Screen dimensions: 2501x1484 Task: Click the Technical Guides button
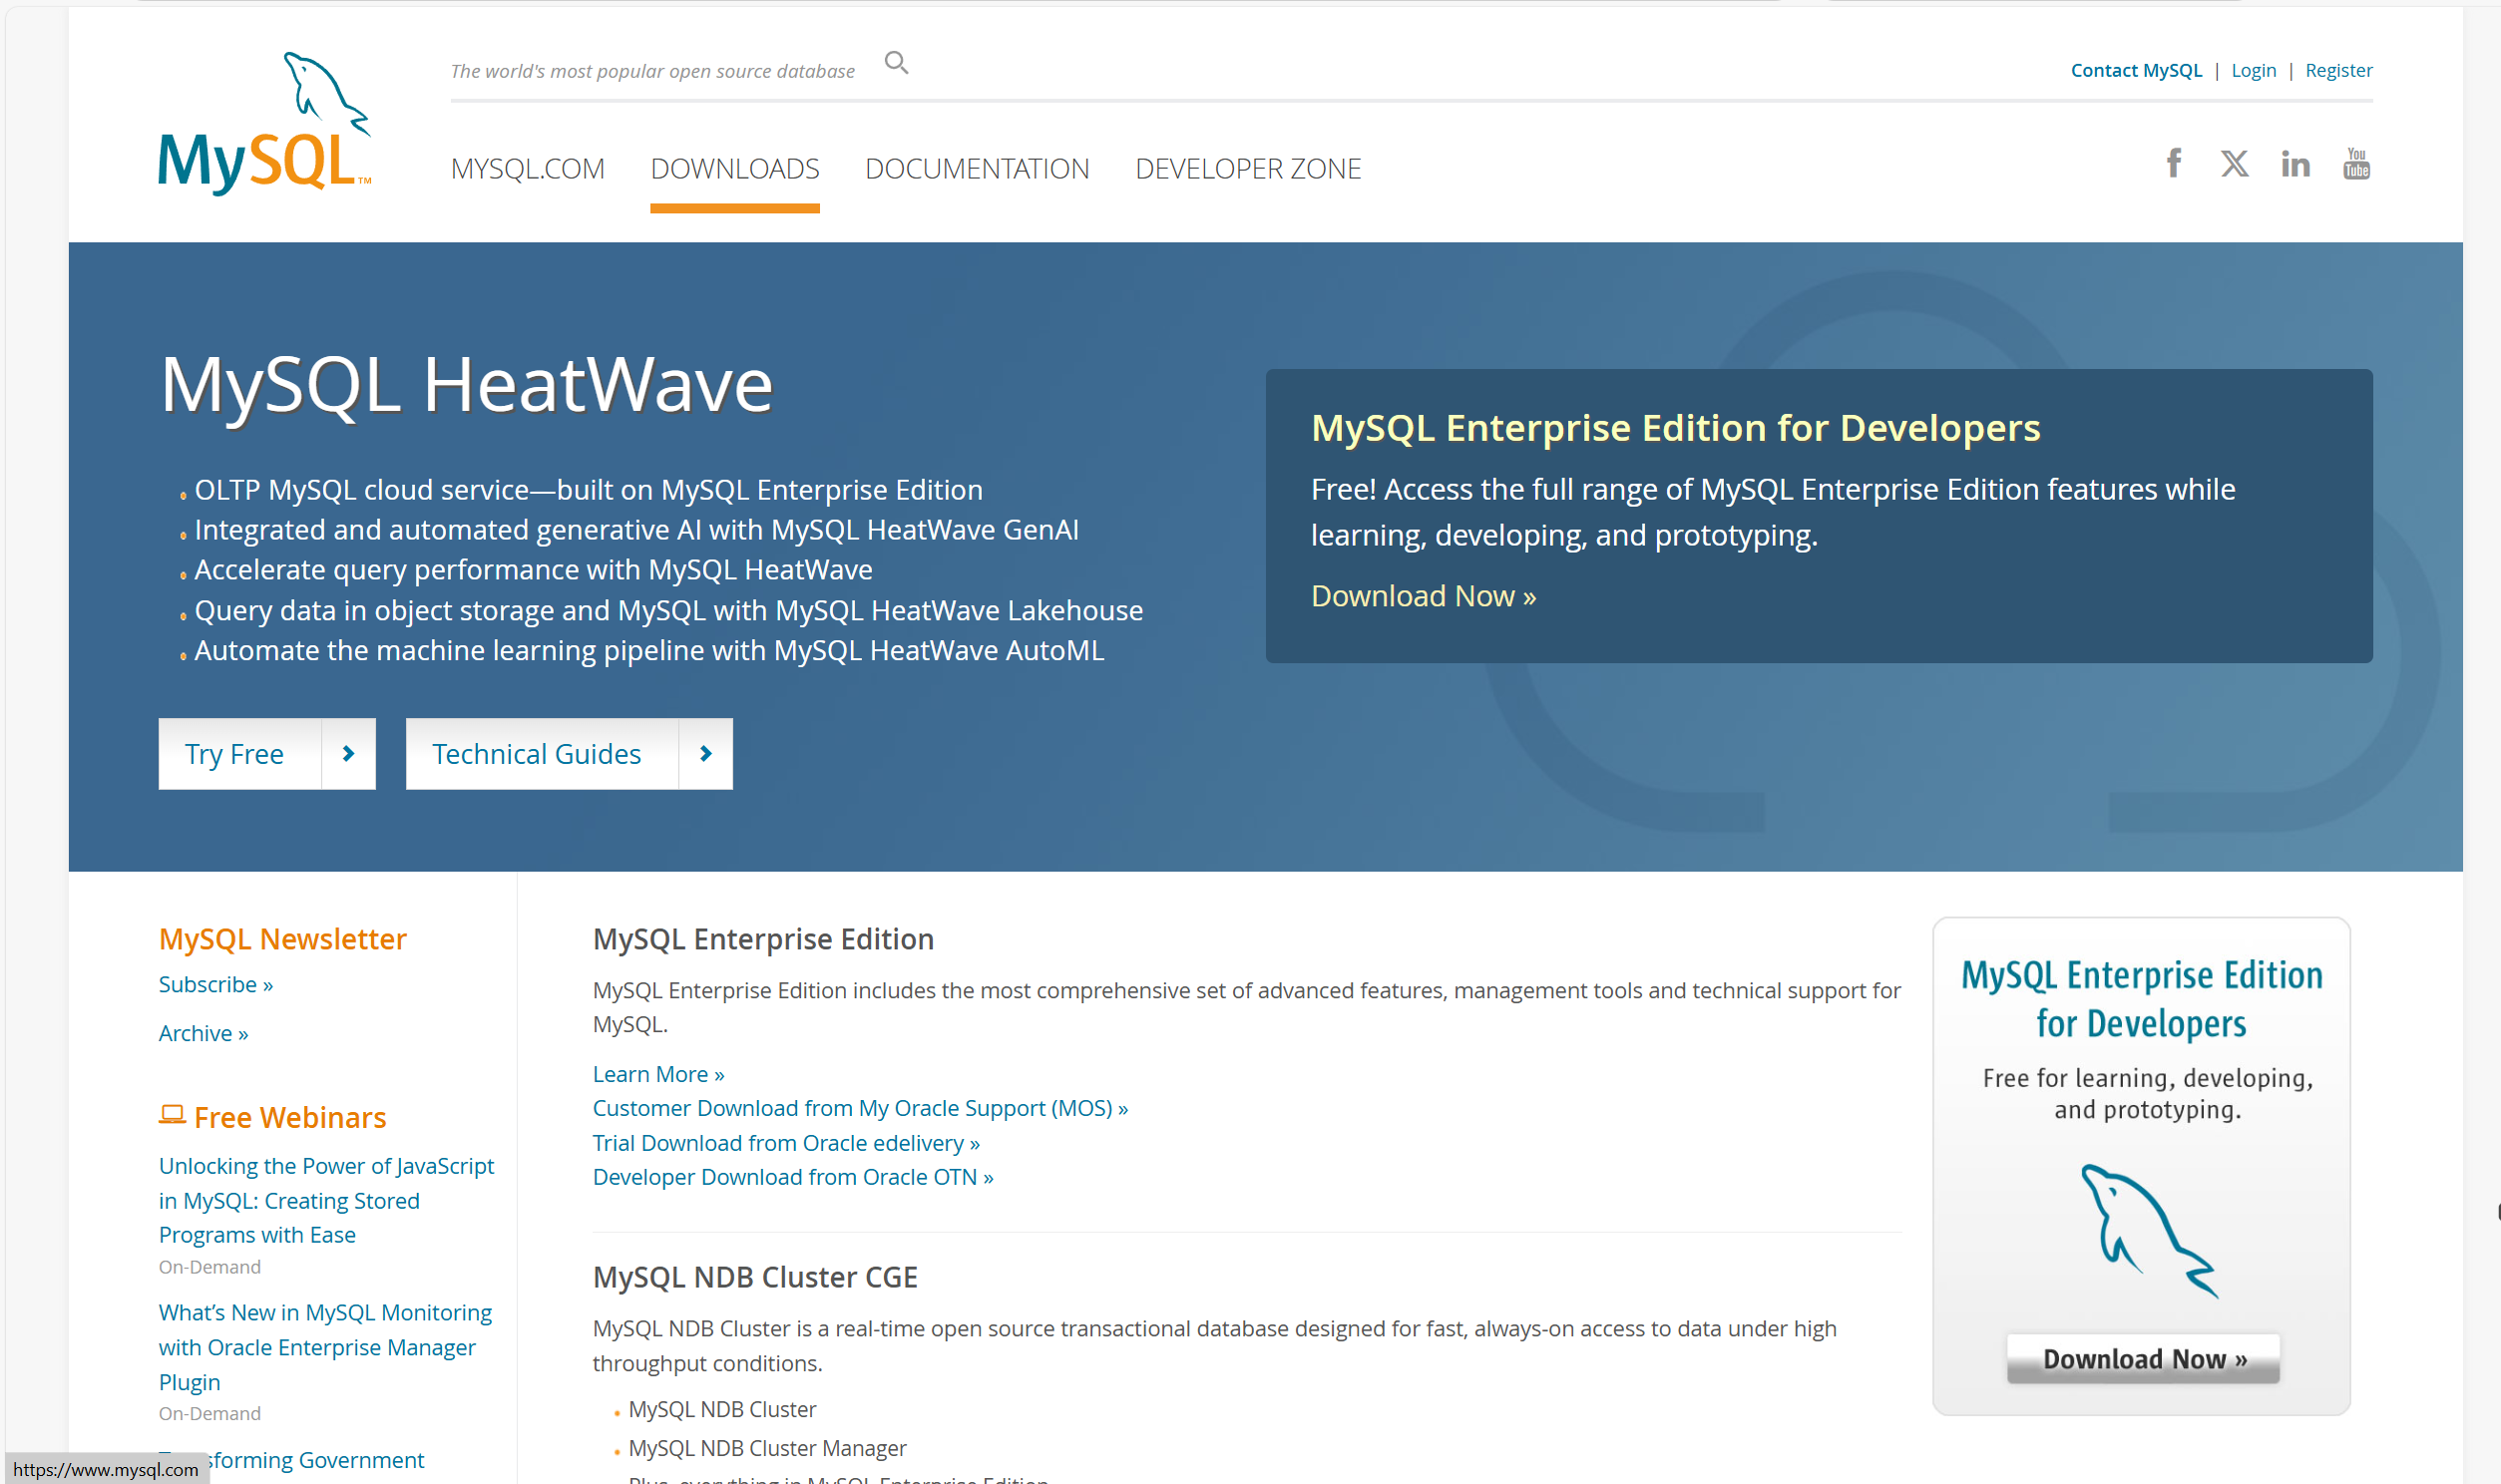537,754
